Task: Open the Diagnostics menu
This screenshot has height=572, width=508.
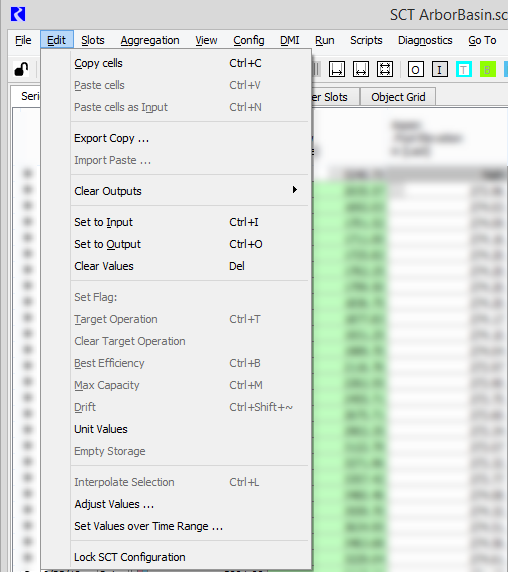Action: (x=425, y=40)
